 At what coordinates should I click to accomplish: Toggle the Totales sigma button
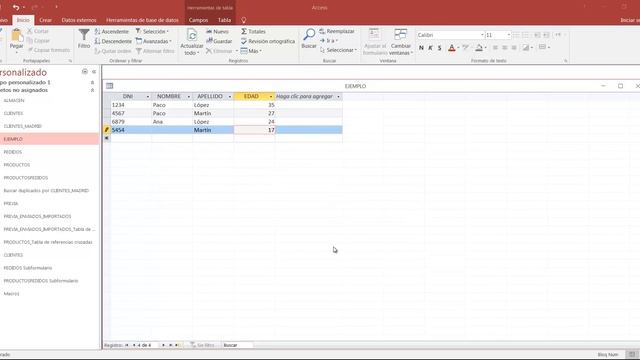253,31
